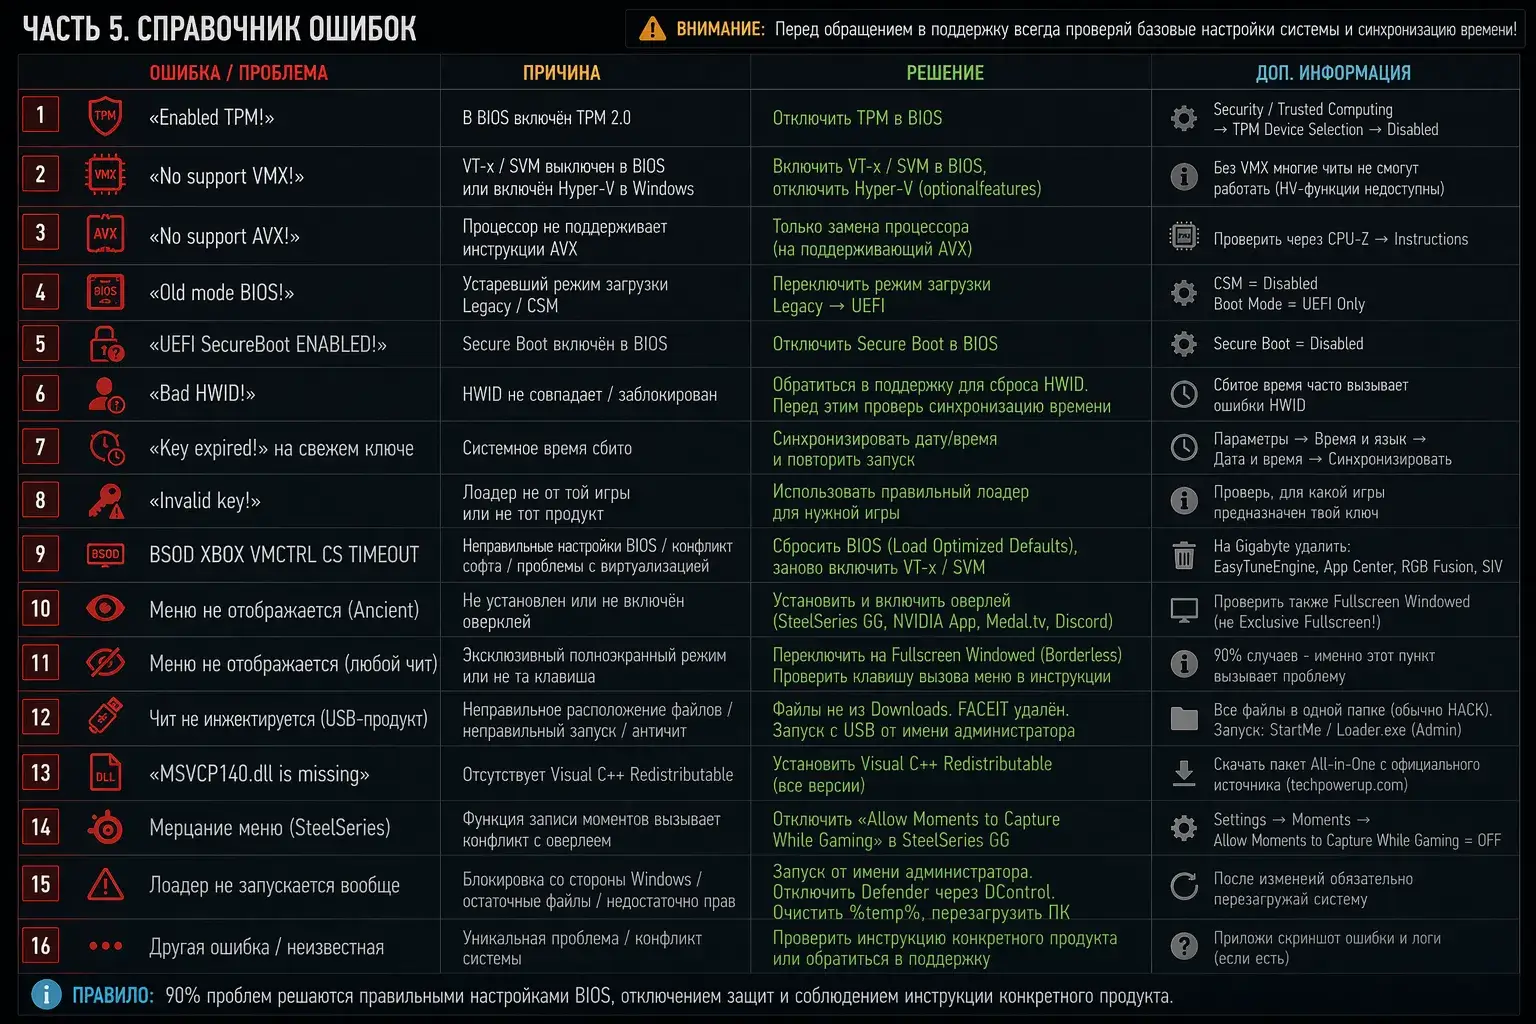Click the warning triangle icon in row 15
The height and width of the screenshot is (1024, 1536).
tap(105, 884)
